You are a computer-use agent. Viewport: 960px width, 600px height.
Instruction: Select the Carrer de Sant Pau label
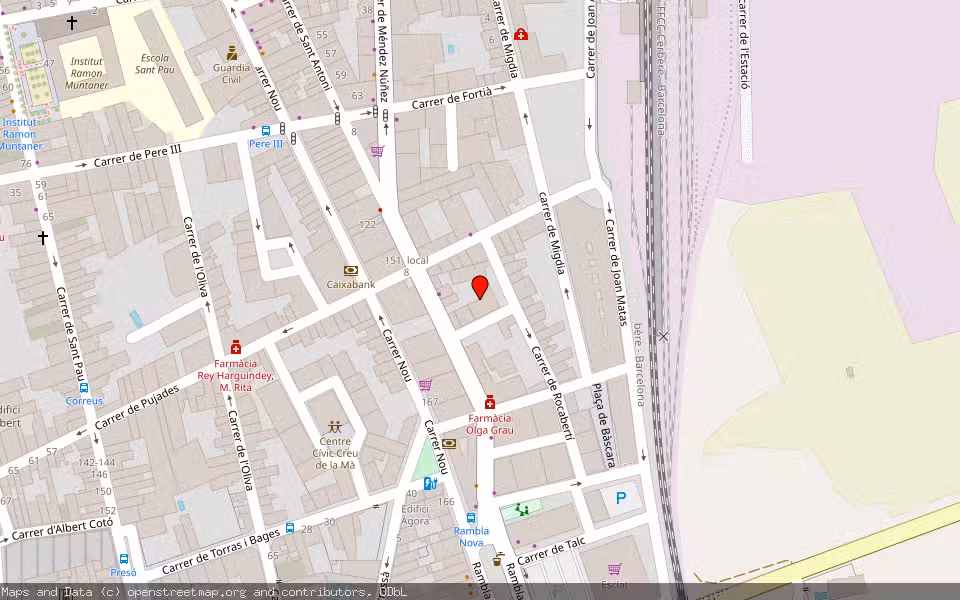click(x=70, y=334)
